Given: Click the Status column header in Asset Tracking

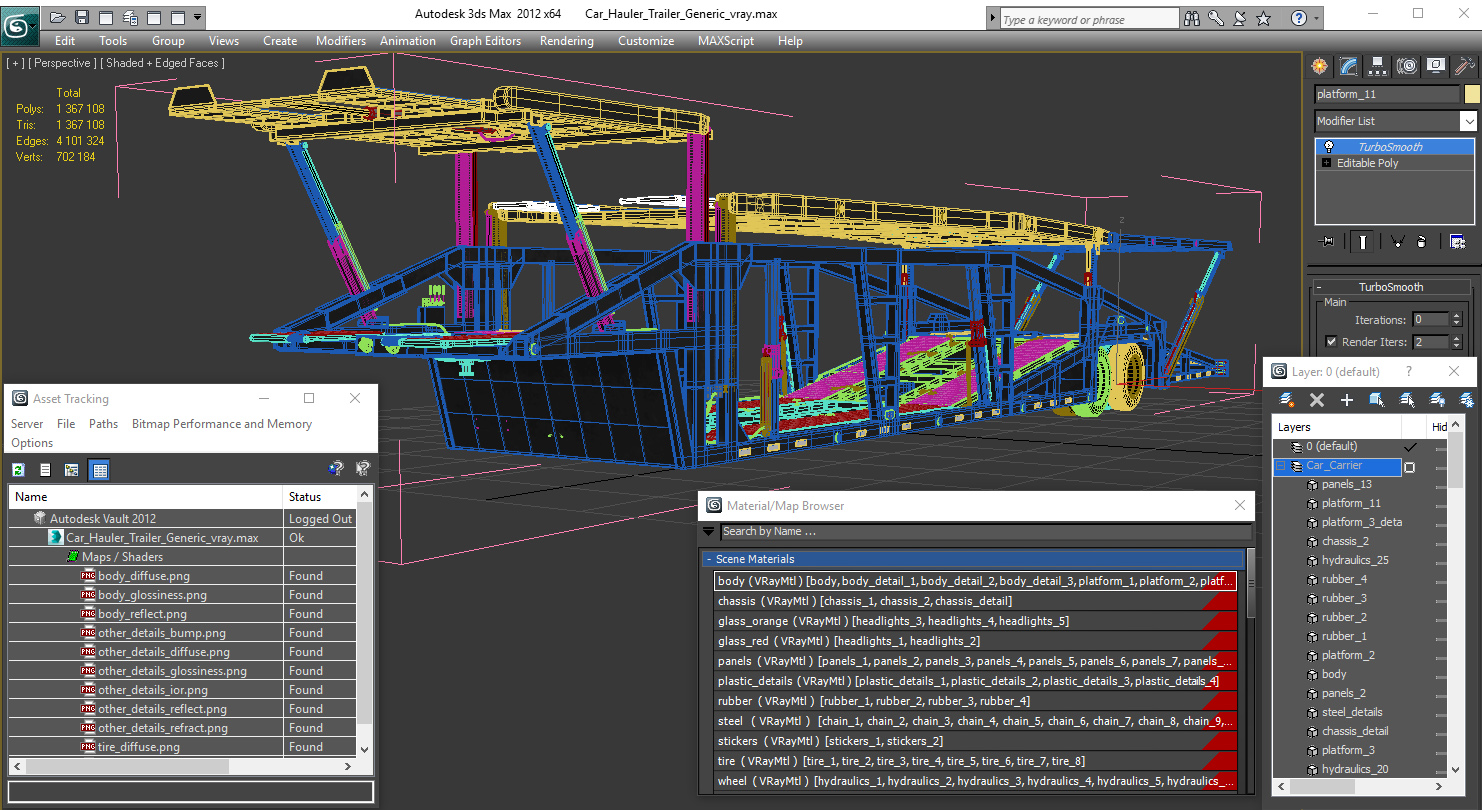Looking at the screenshot, I should (x=320, y=497).
